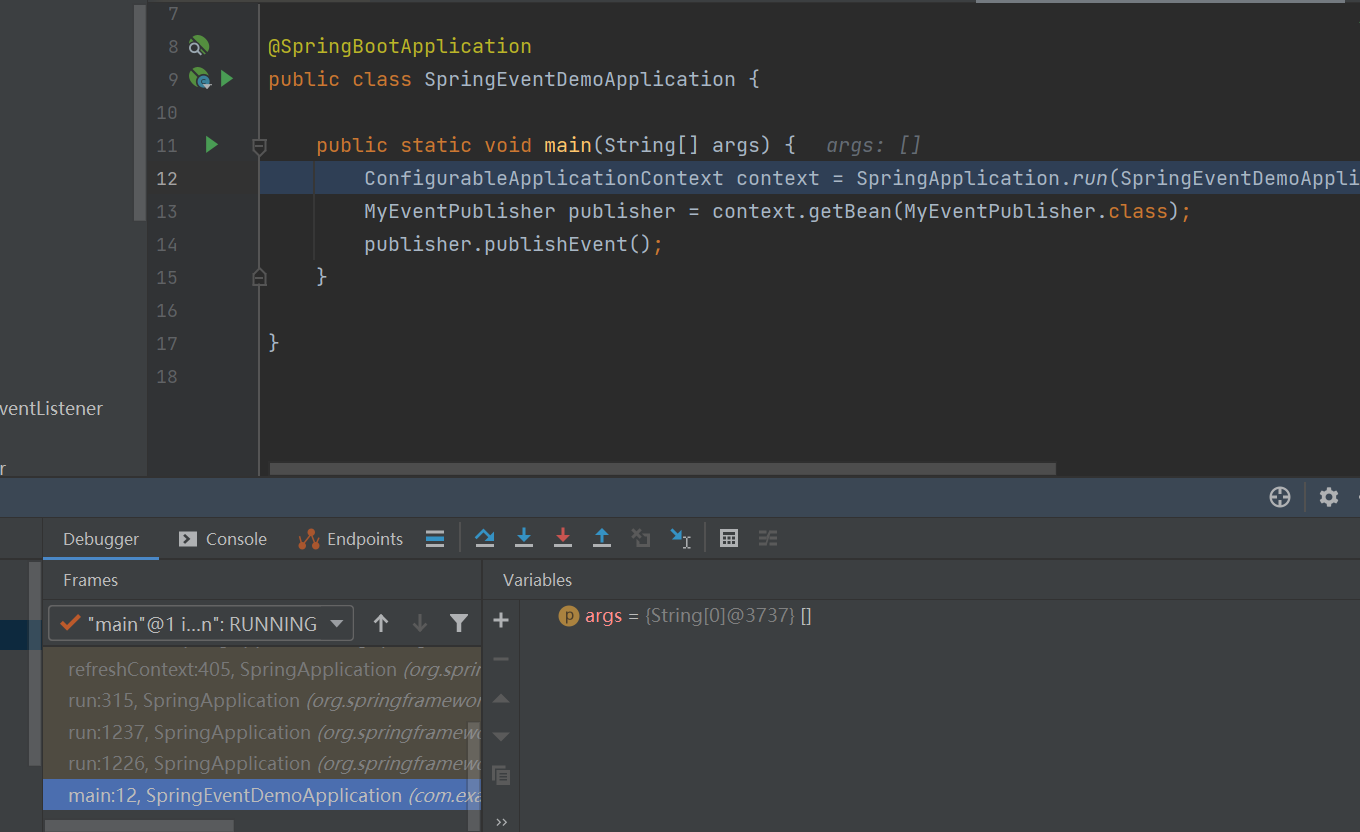Image resolution: width=1360 pixels, height=832 pixels.
Task: Select frame refreshContext:405, SpringApplication
Action: tap(262, 669)
